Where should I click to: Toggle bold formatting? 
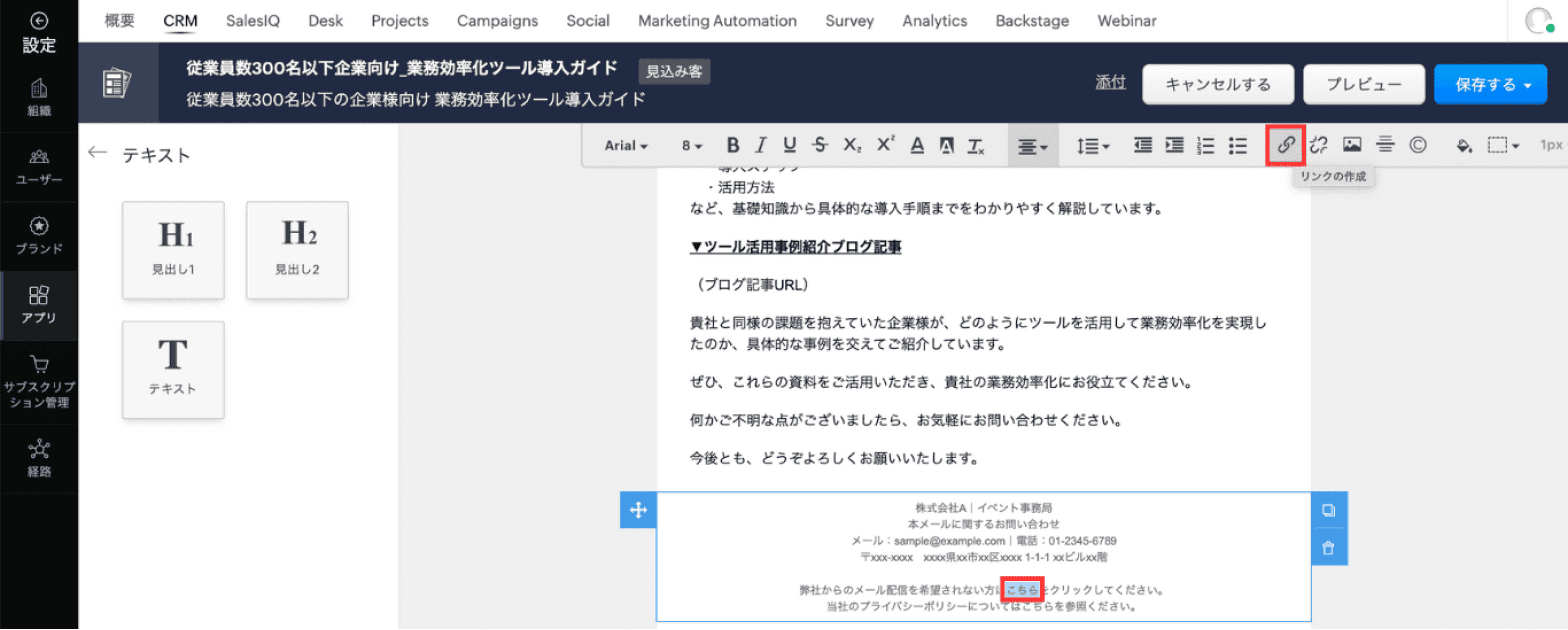pos(732,145)
